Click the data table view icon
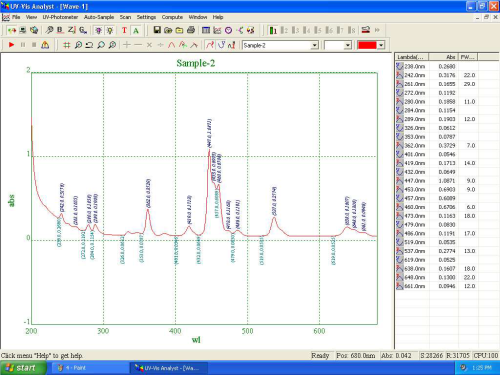The height and width of the screenshot is (375, 500). pyautogui.click(x=206, y=30)
